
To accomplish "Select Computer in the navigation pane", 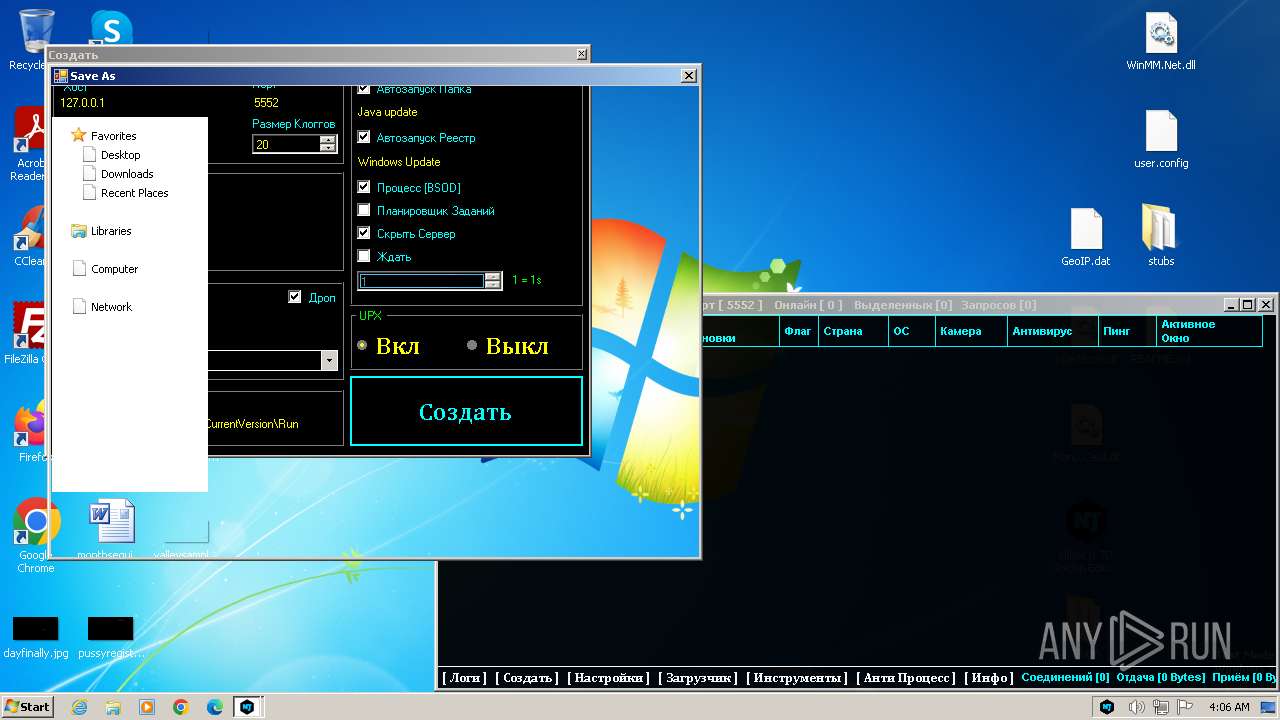I will click(x=106, y=269).
